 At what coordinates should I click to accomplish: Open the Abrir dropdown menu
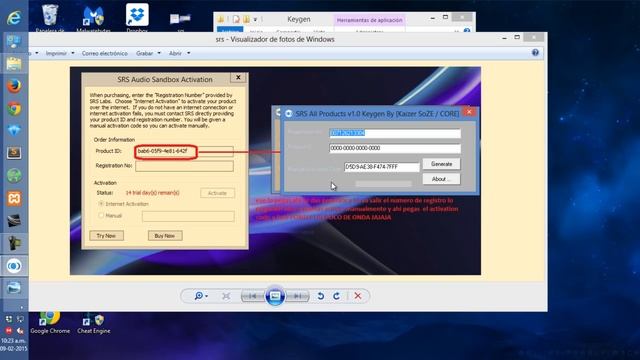(x=179, y=53)
